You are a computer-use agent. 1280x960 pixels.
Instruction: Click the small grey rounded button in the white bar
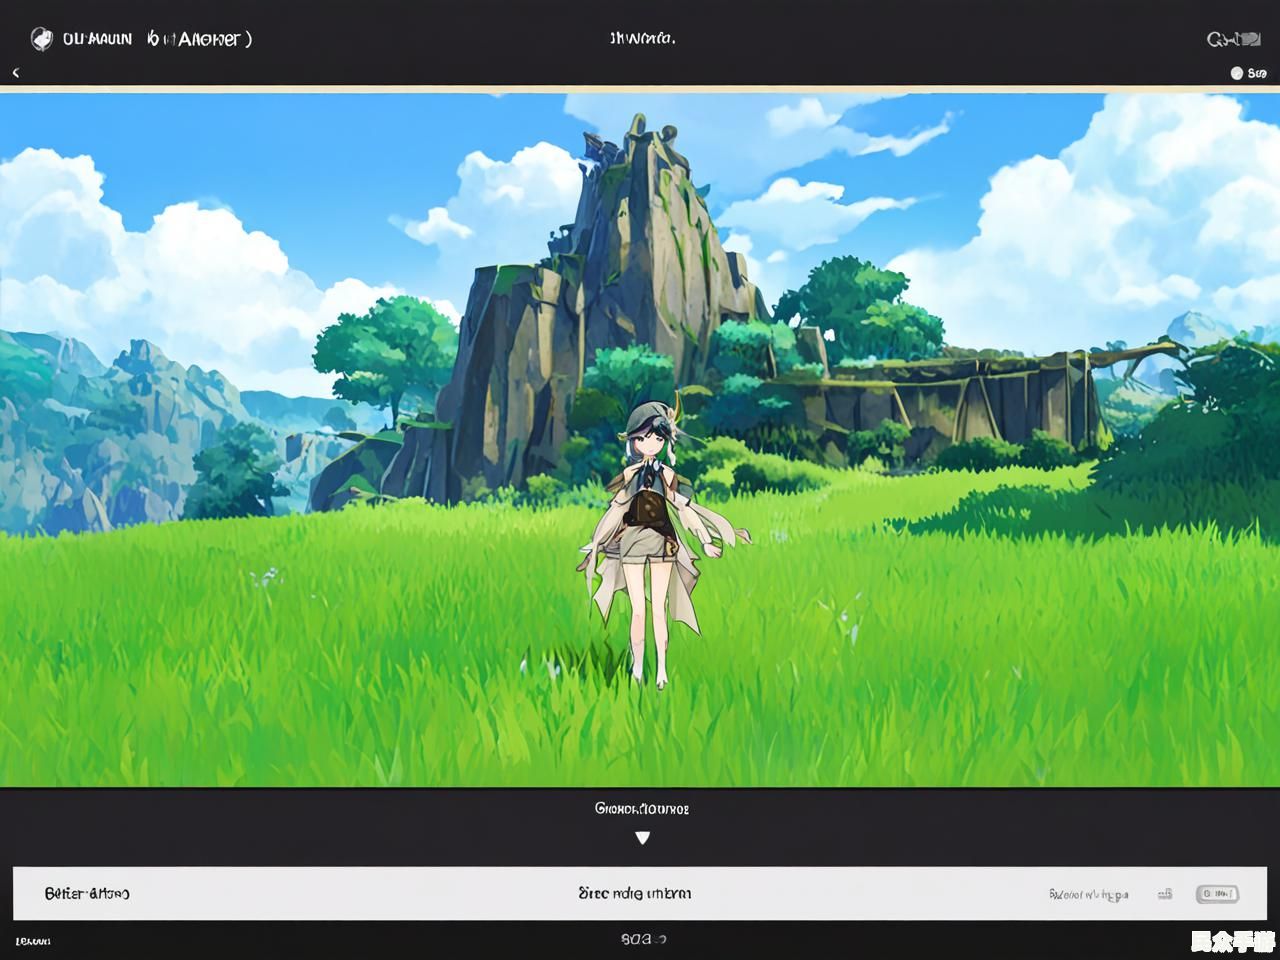click(1217, 894)
